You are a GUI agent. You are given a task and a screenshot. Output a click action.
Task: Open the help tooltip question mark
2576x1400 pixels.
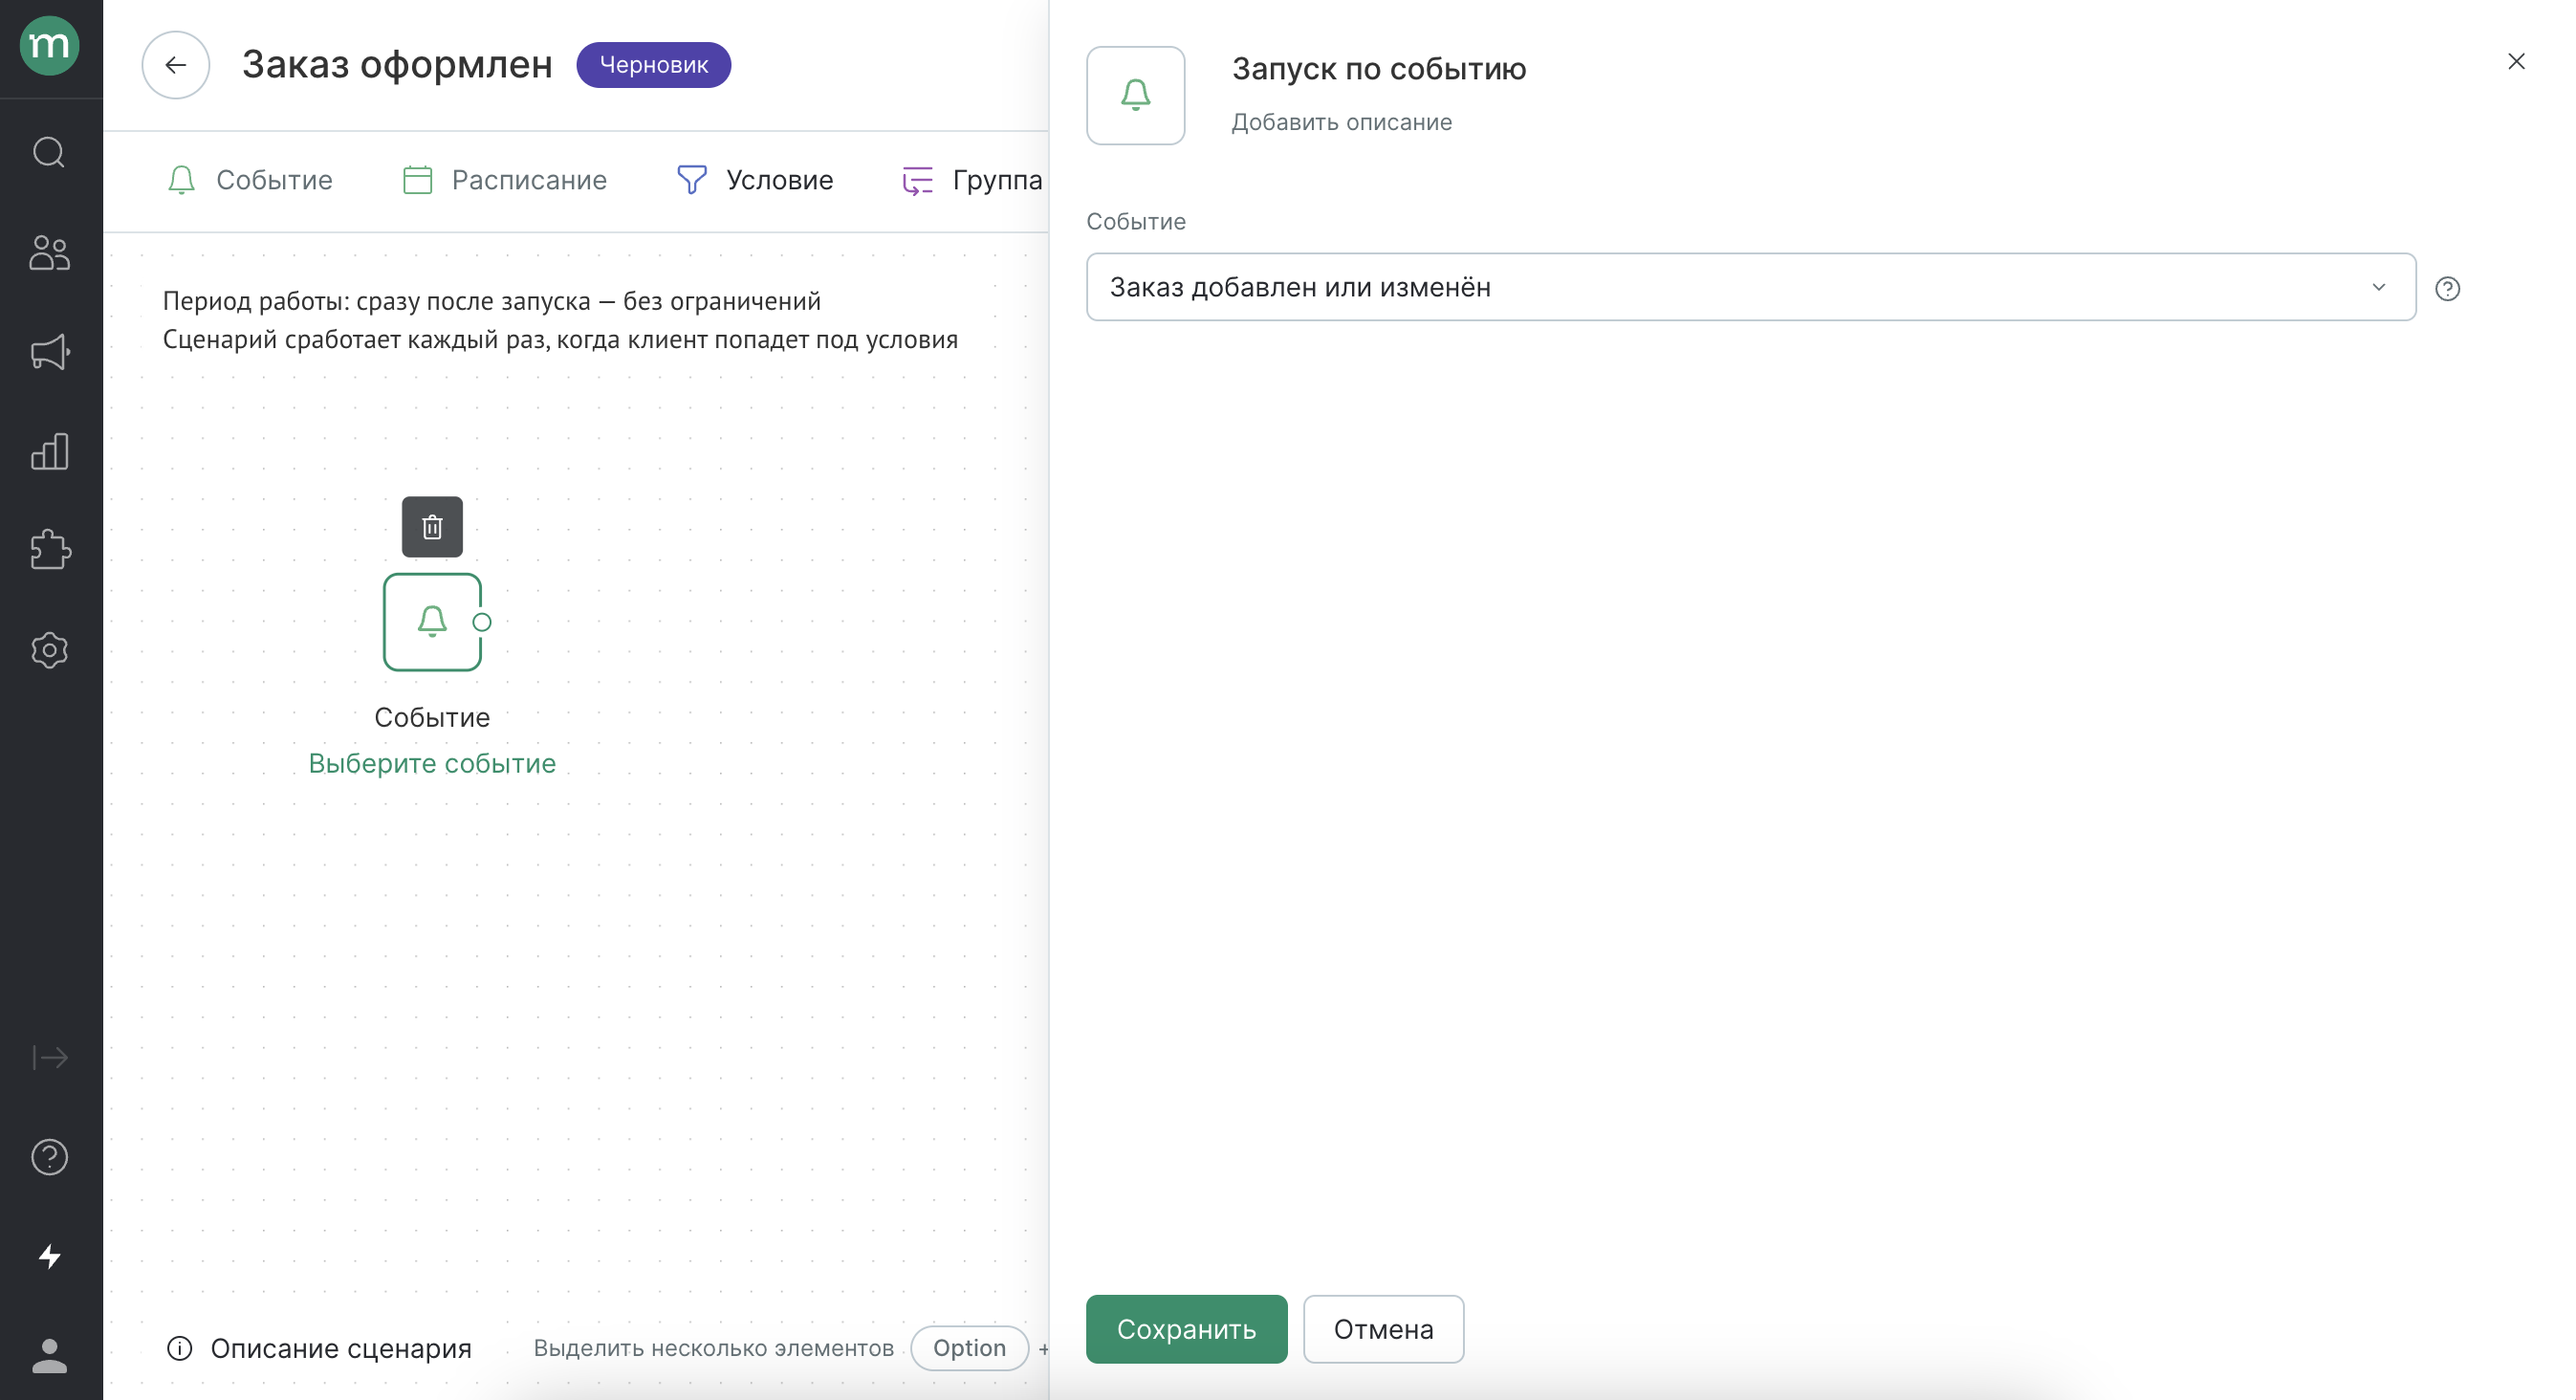click(x=2449, y=288)
